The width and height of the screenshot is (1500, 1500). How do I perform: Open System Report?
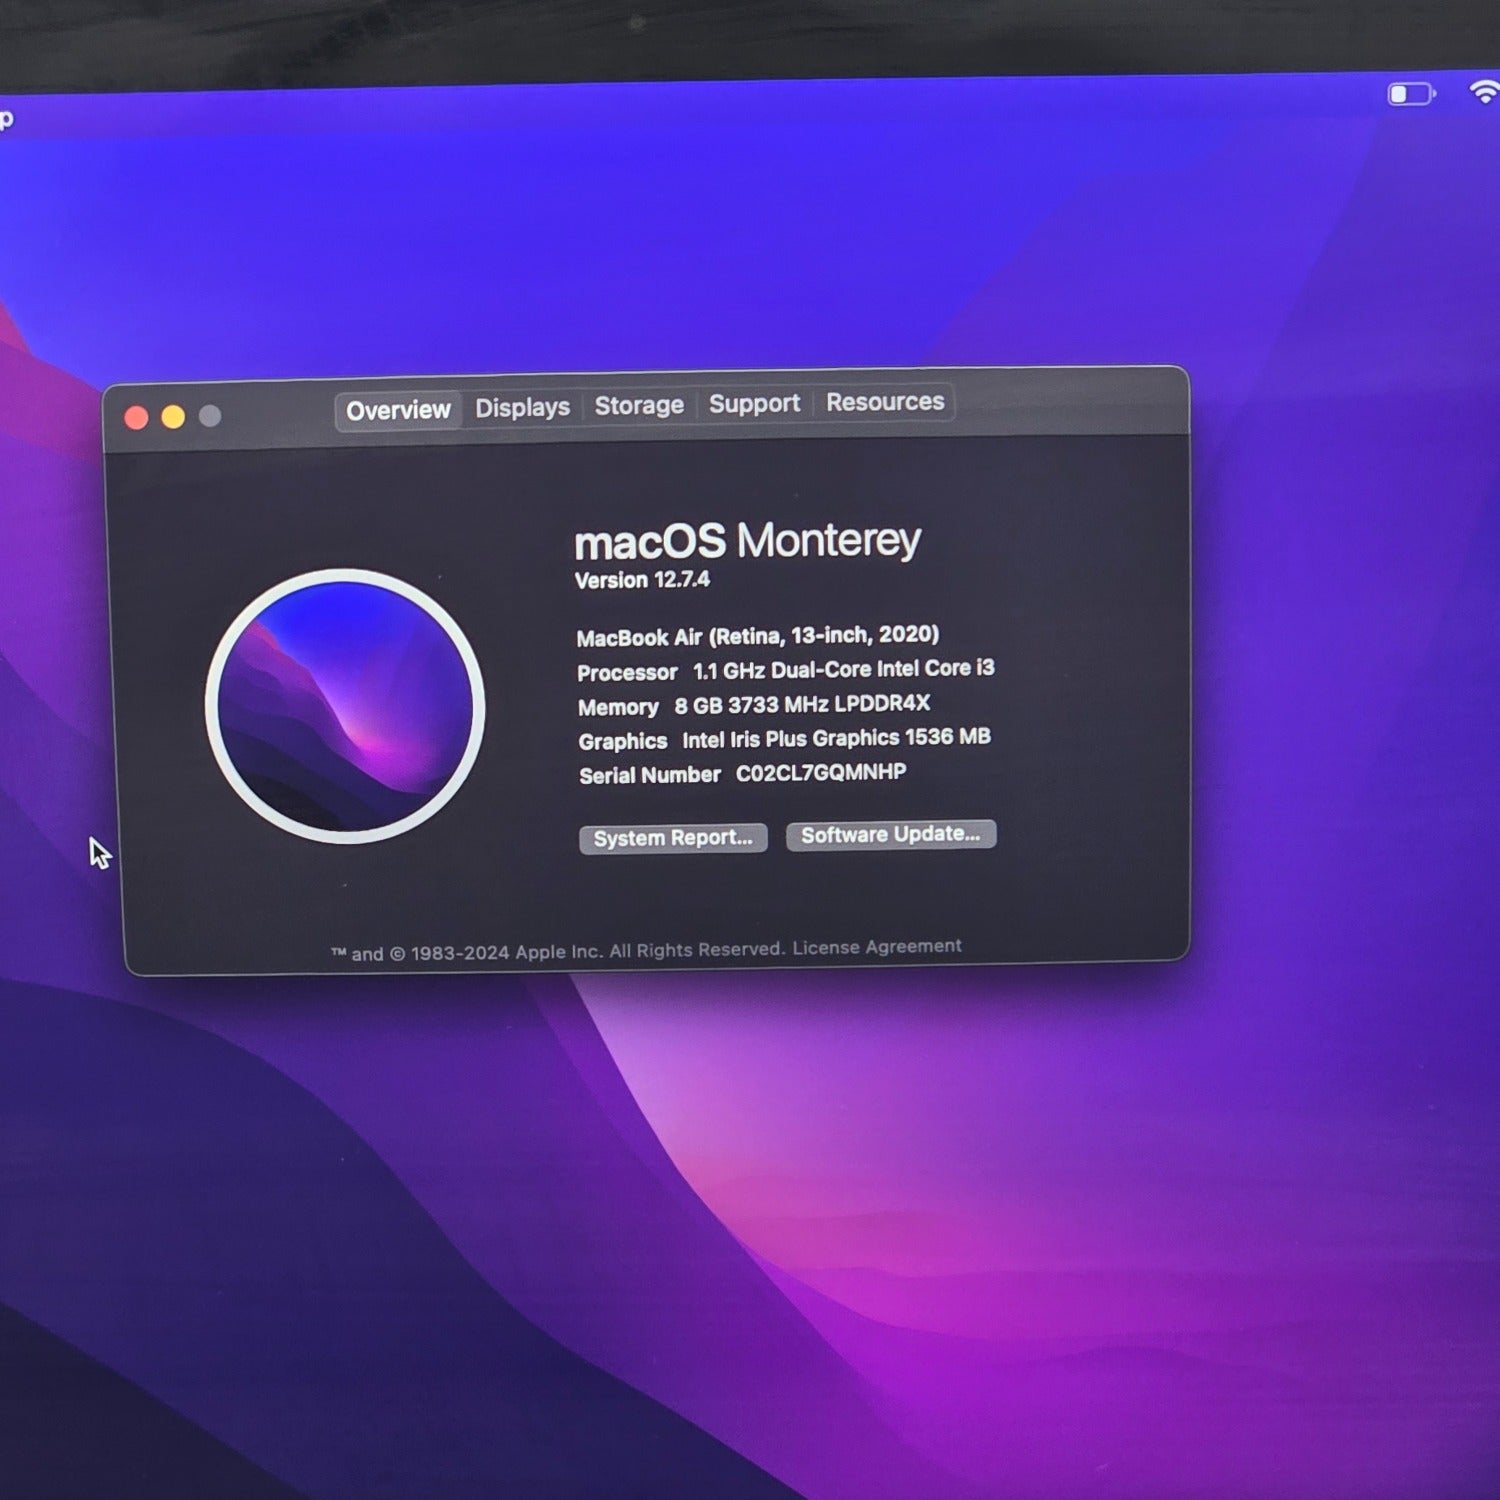click(673, 838)
